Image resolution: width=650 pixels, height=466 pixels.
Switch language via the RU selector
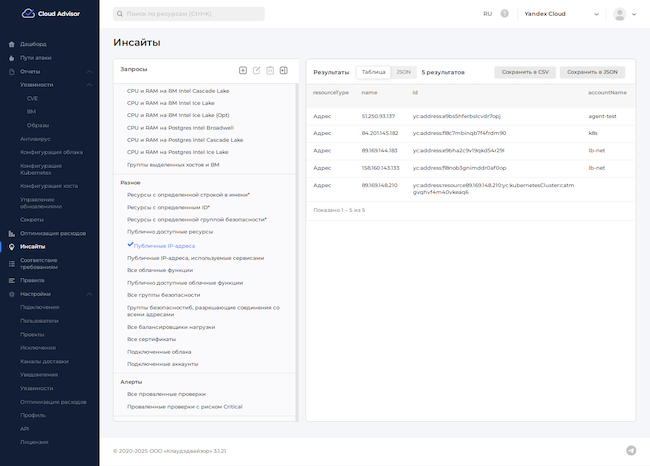click(x=487, y=14)
